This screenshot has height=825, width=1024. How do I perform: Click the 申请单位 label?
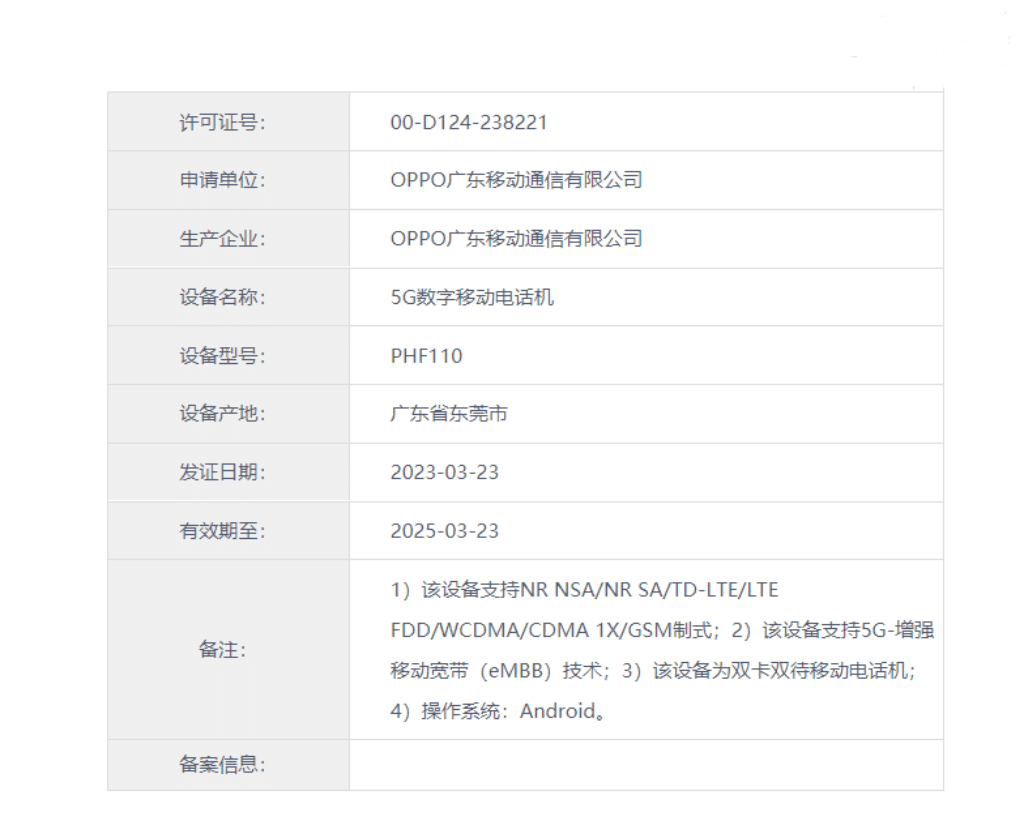(x=222, y=181)
